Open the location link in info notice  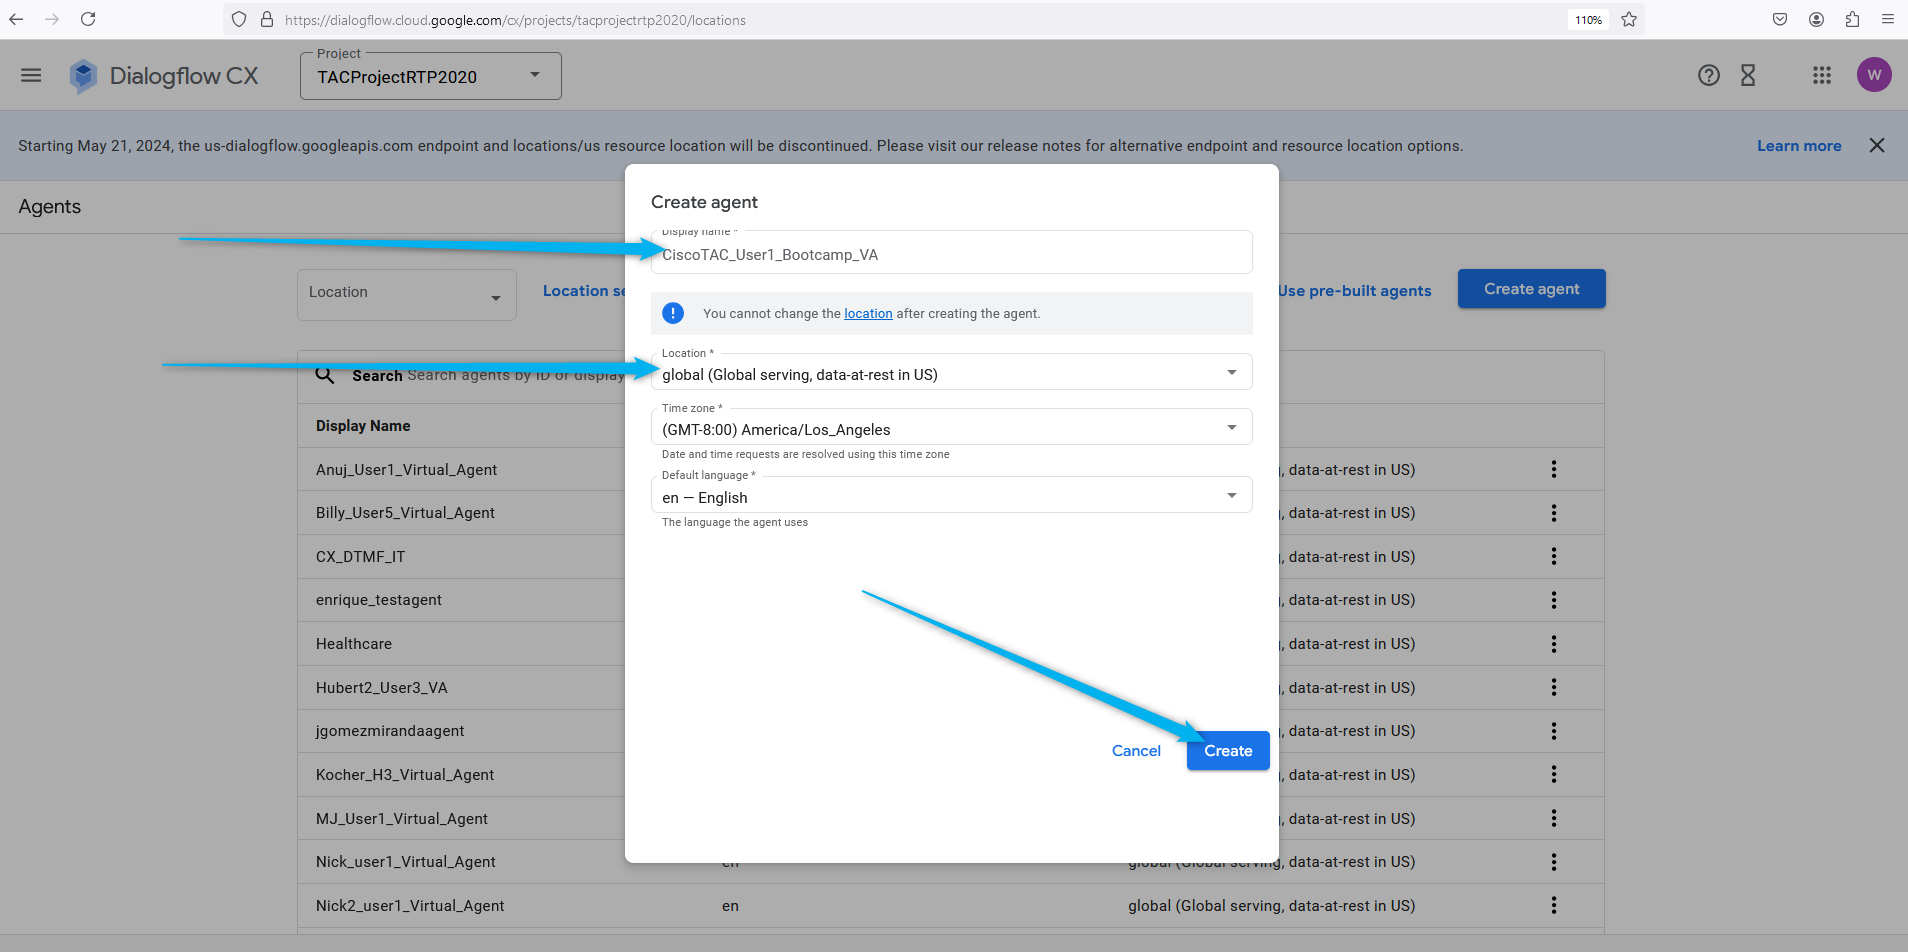(868, 313)
